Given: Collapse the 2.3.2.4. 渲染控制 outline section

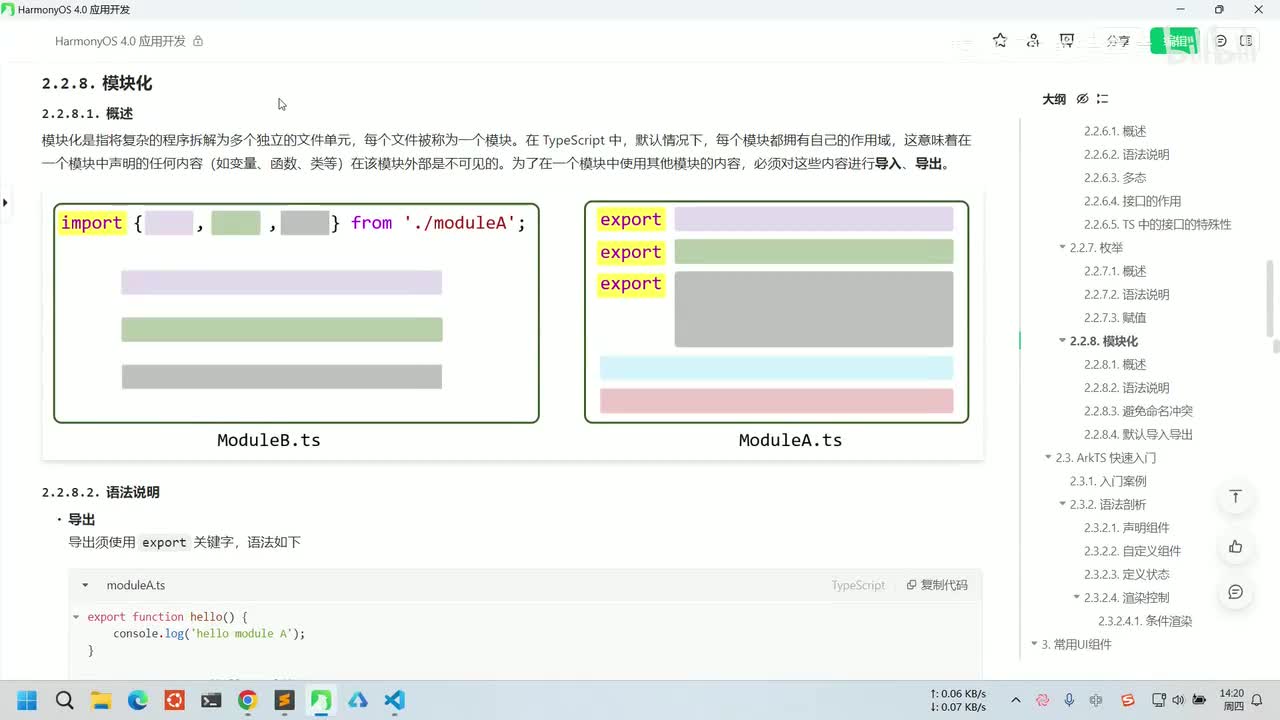Looking at the screenshot, I should tap(1076, 597).
